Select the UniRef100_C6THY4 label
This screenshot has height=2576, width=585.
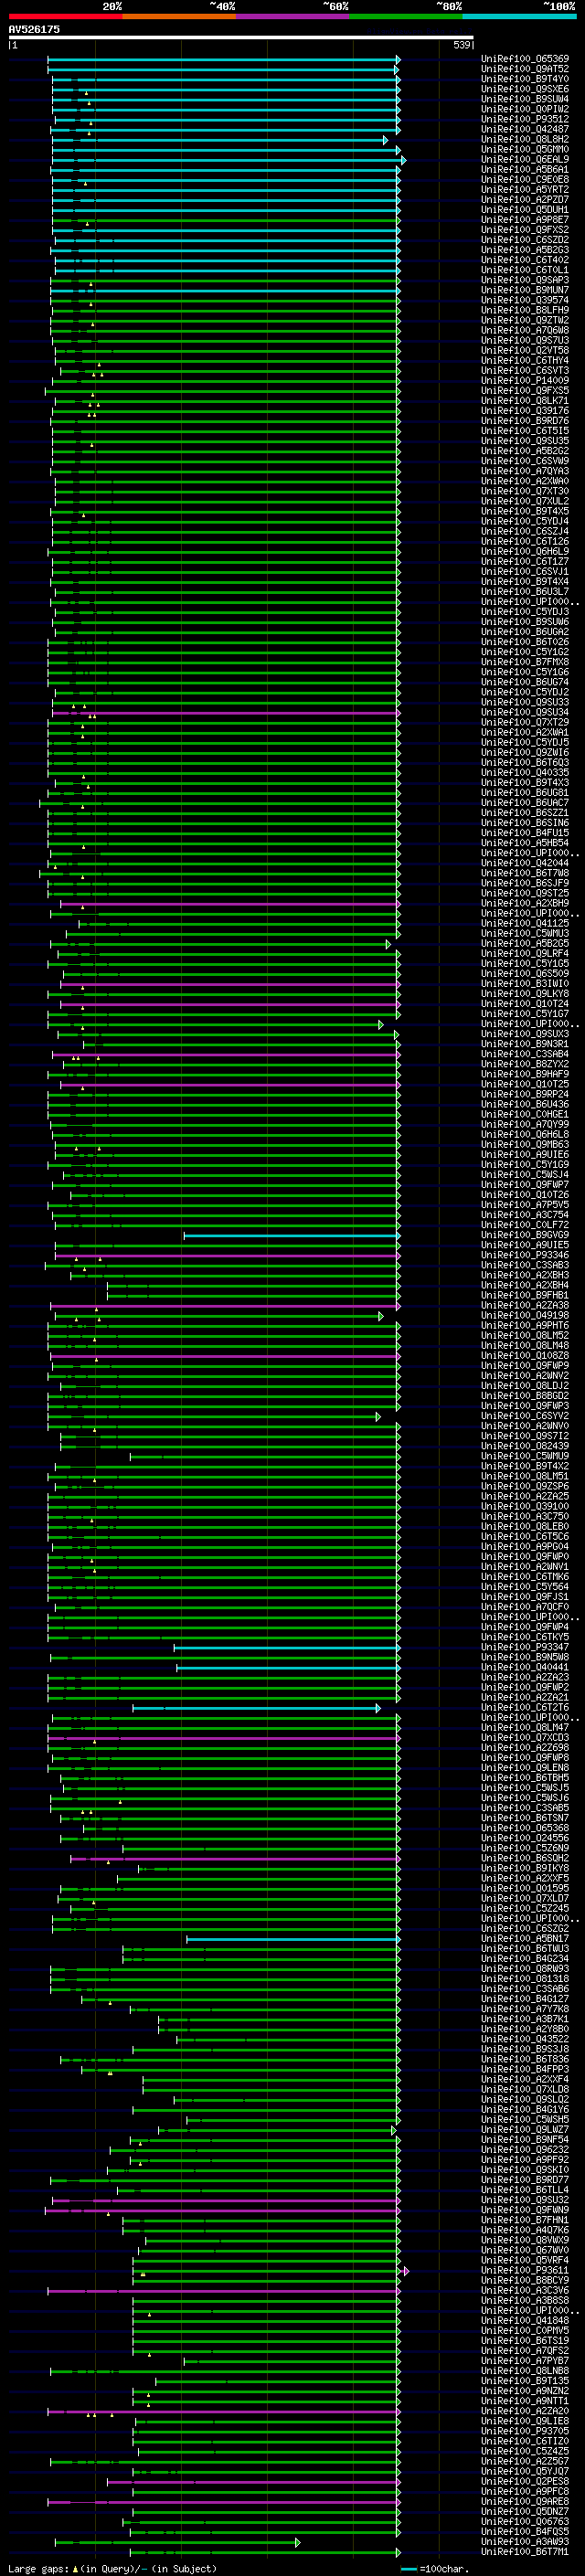[x=525, y=360]
